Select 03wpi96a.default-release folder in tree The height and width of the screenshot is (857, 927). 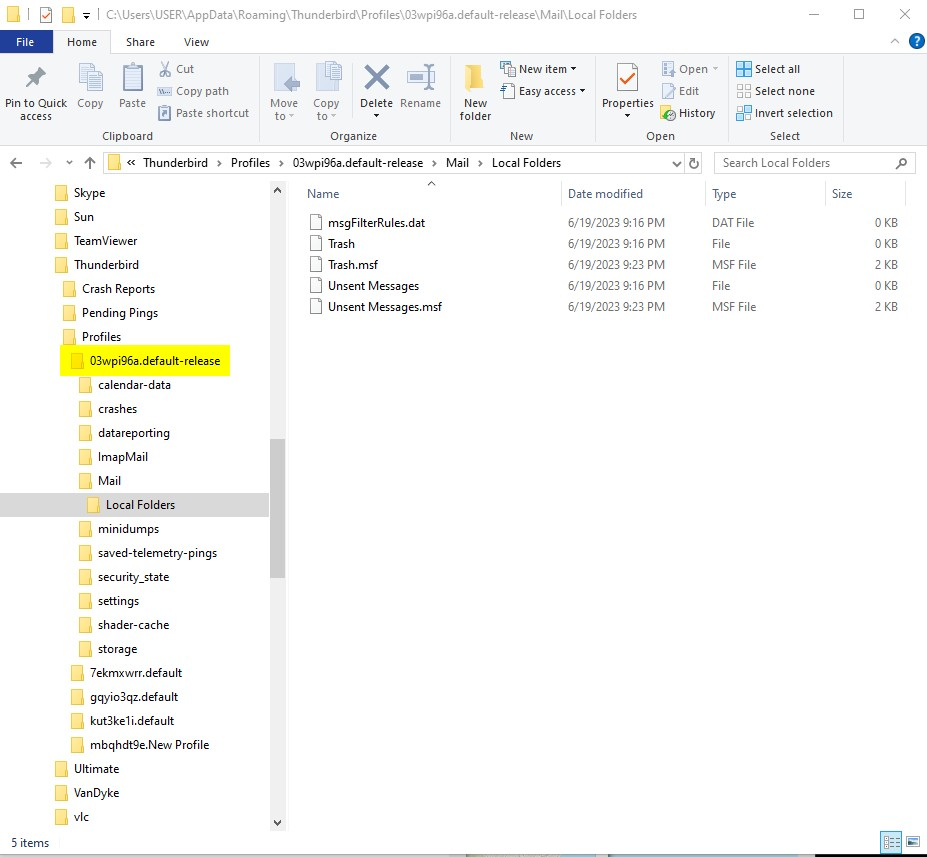pyautogui.click(x=145, y=361)
